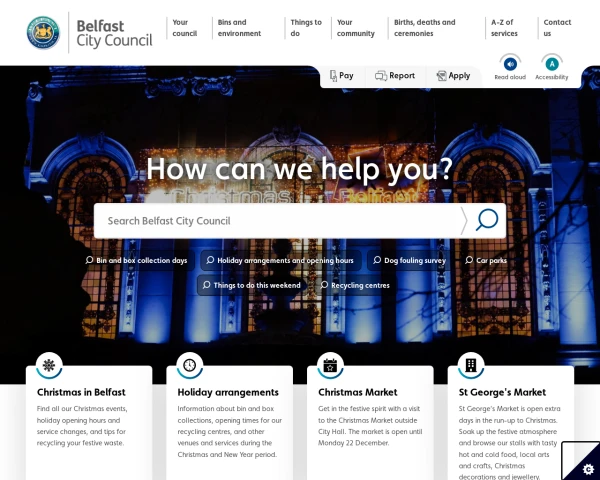The height and width of the screenshot is (480, 600).
Task: Click the Report quick action
Action: tap(395, 76)
